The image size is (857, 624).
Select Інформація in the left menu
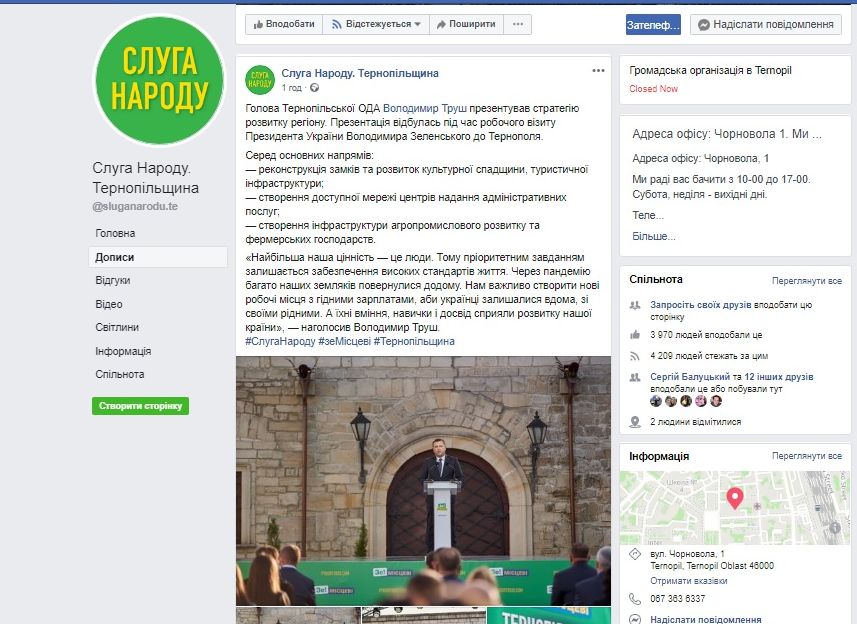point(123,351)
